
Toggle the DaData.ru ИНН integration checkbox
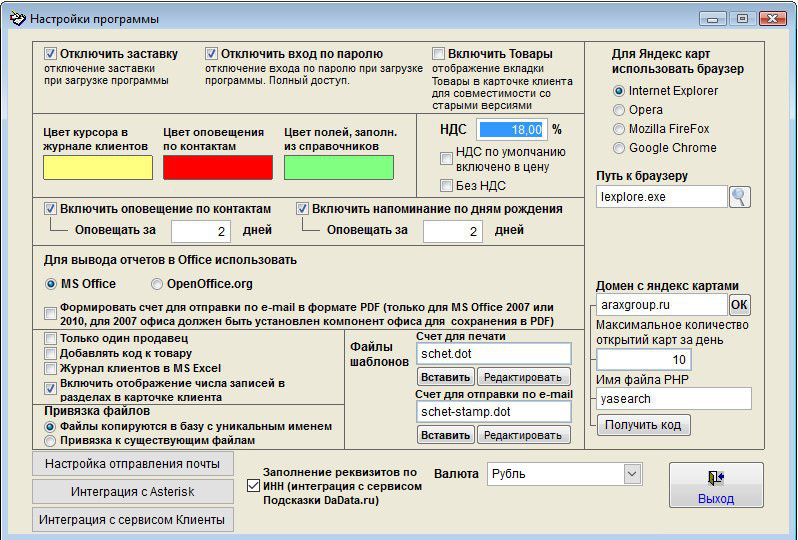click(253, 486)
